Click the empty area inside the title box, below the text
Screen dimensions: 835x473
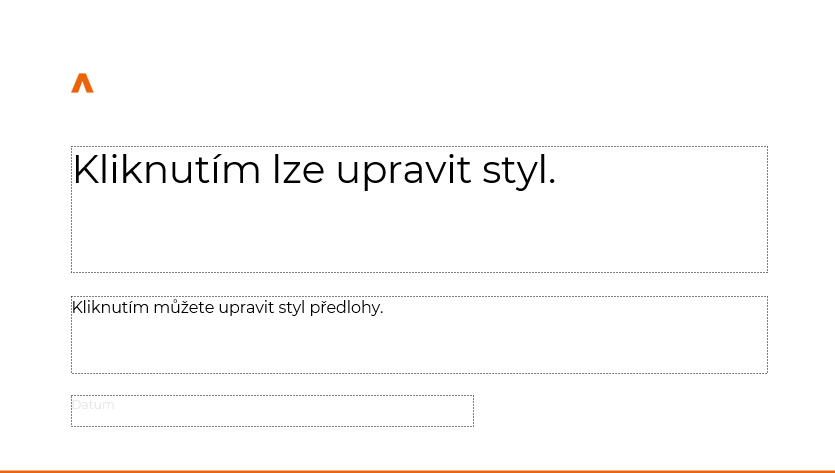[x=419, y=234]
